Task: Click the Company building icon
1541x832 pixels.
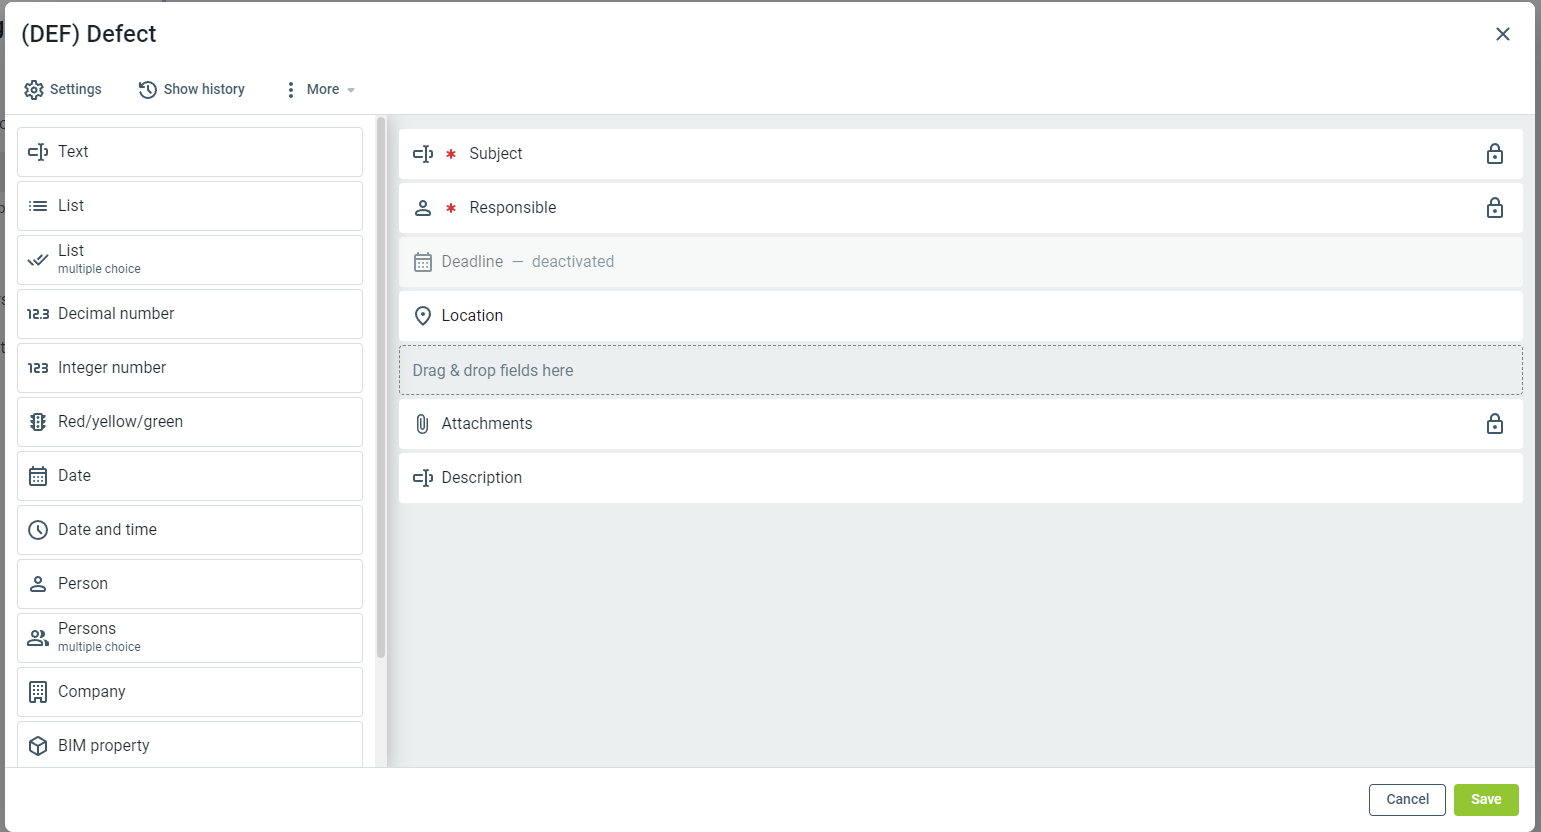Action: click(38, 692)
